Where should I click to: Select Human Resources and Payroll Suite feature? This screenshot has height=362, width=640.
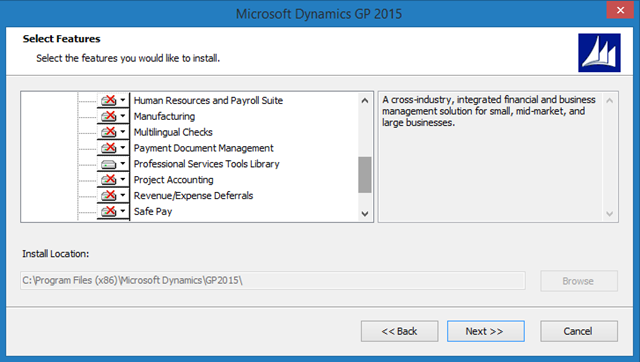point(208,100)
